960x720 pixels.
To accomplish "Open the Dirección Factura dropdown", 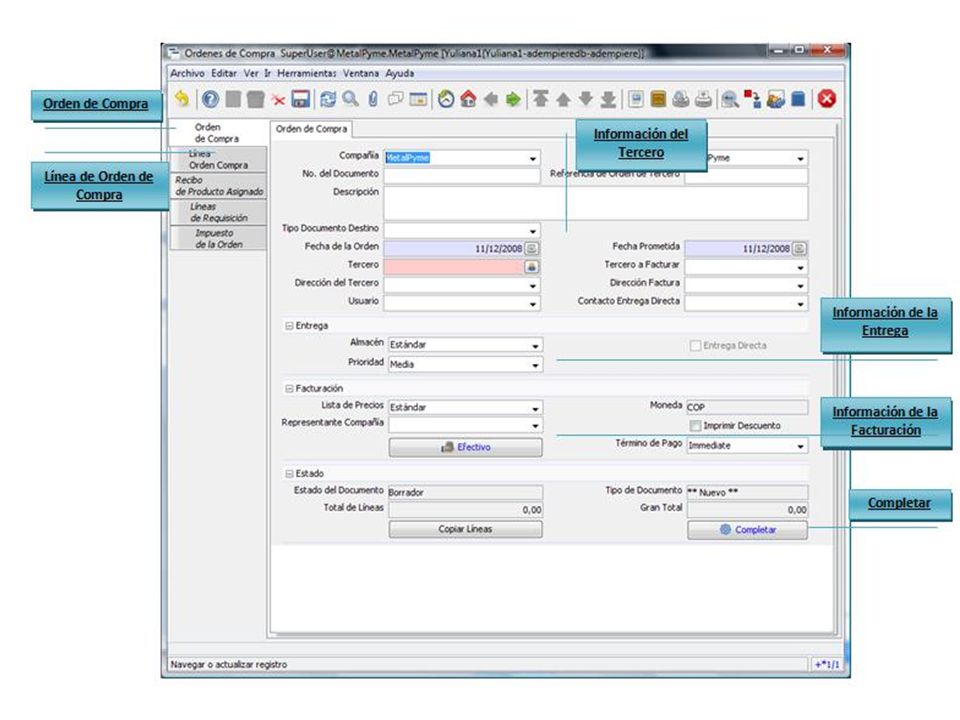I will (x=800, y=286).
